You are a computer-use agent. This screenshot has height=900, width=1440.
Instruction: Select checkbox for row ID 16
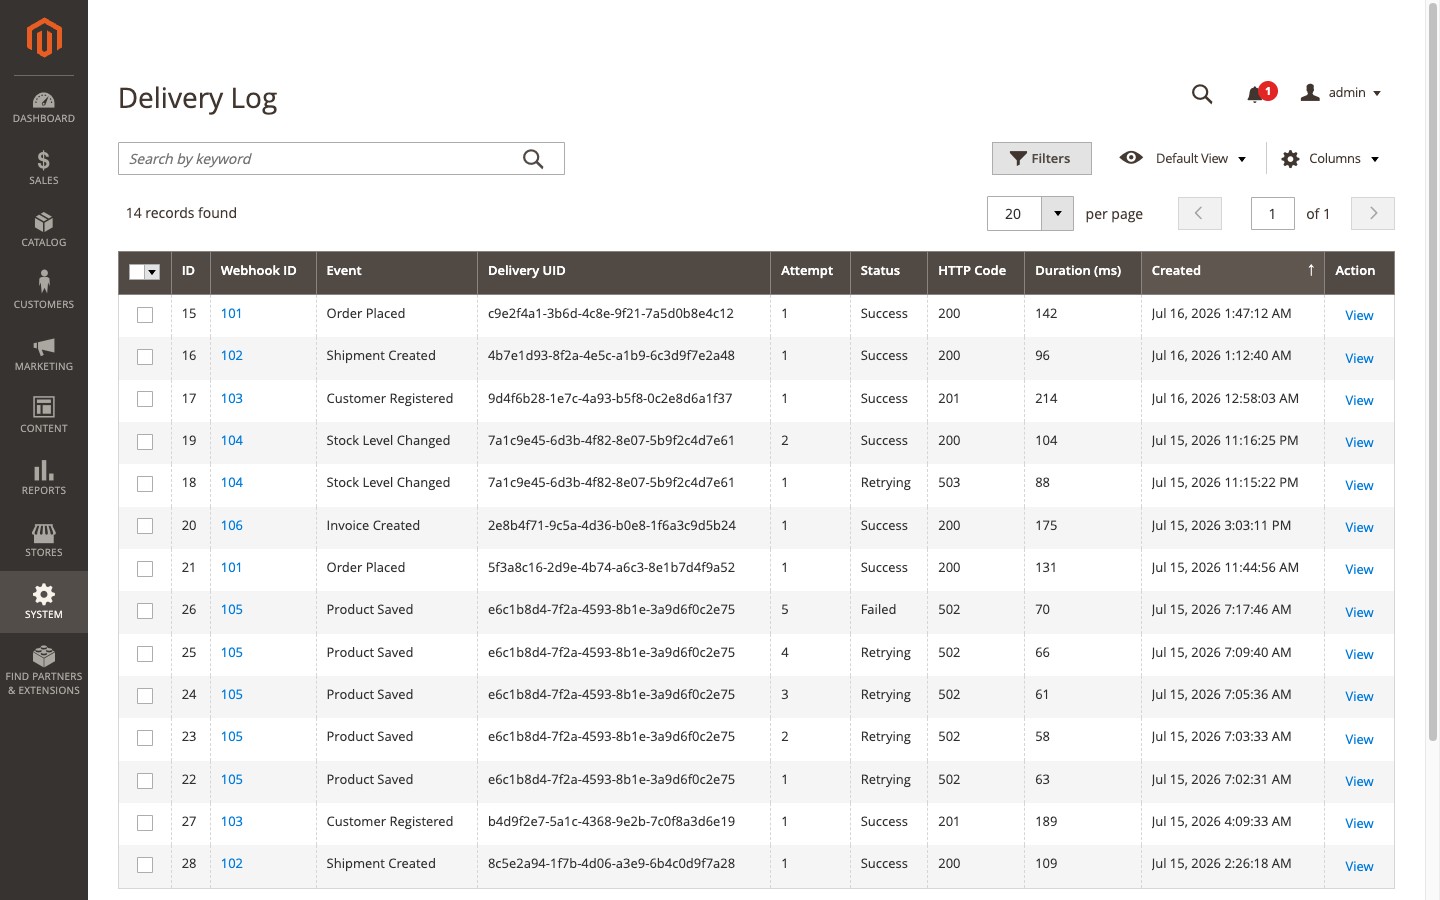pyautogui.click(x=145, y=356)
